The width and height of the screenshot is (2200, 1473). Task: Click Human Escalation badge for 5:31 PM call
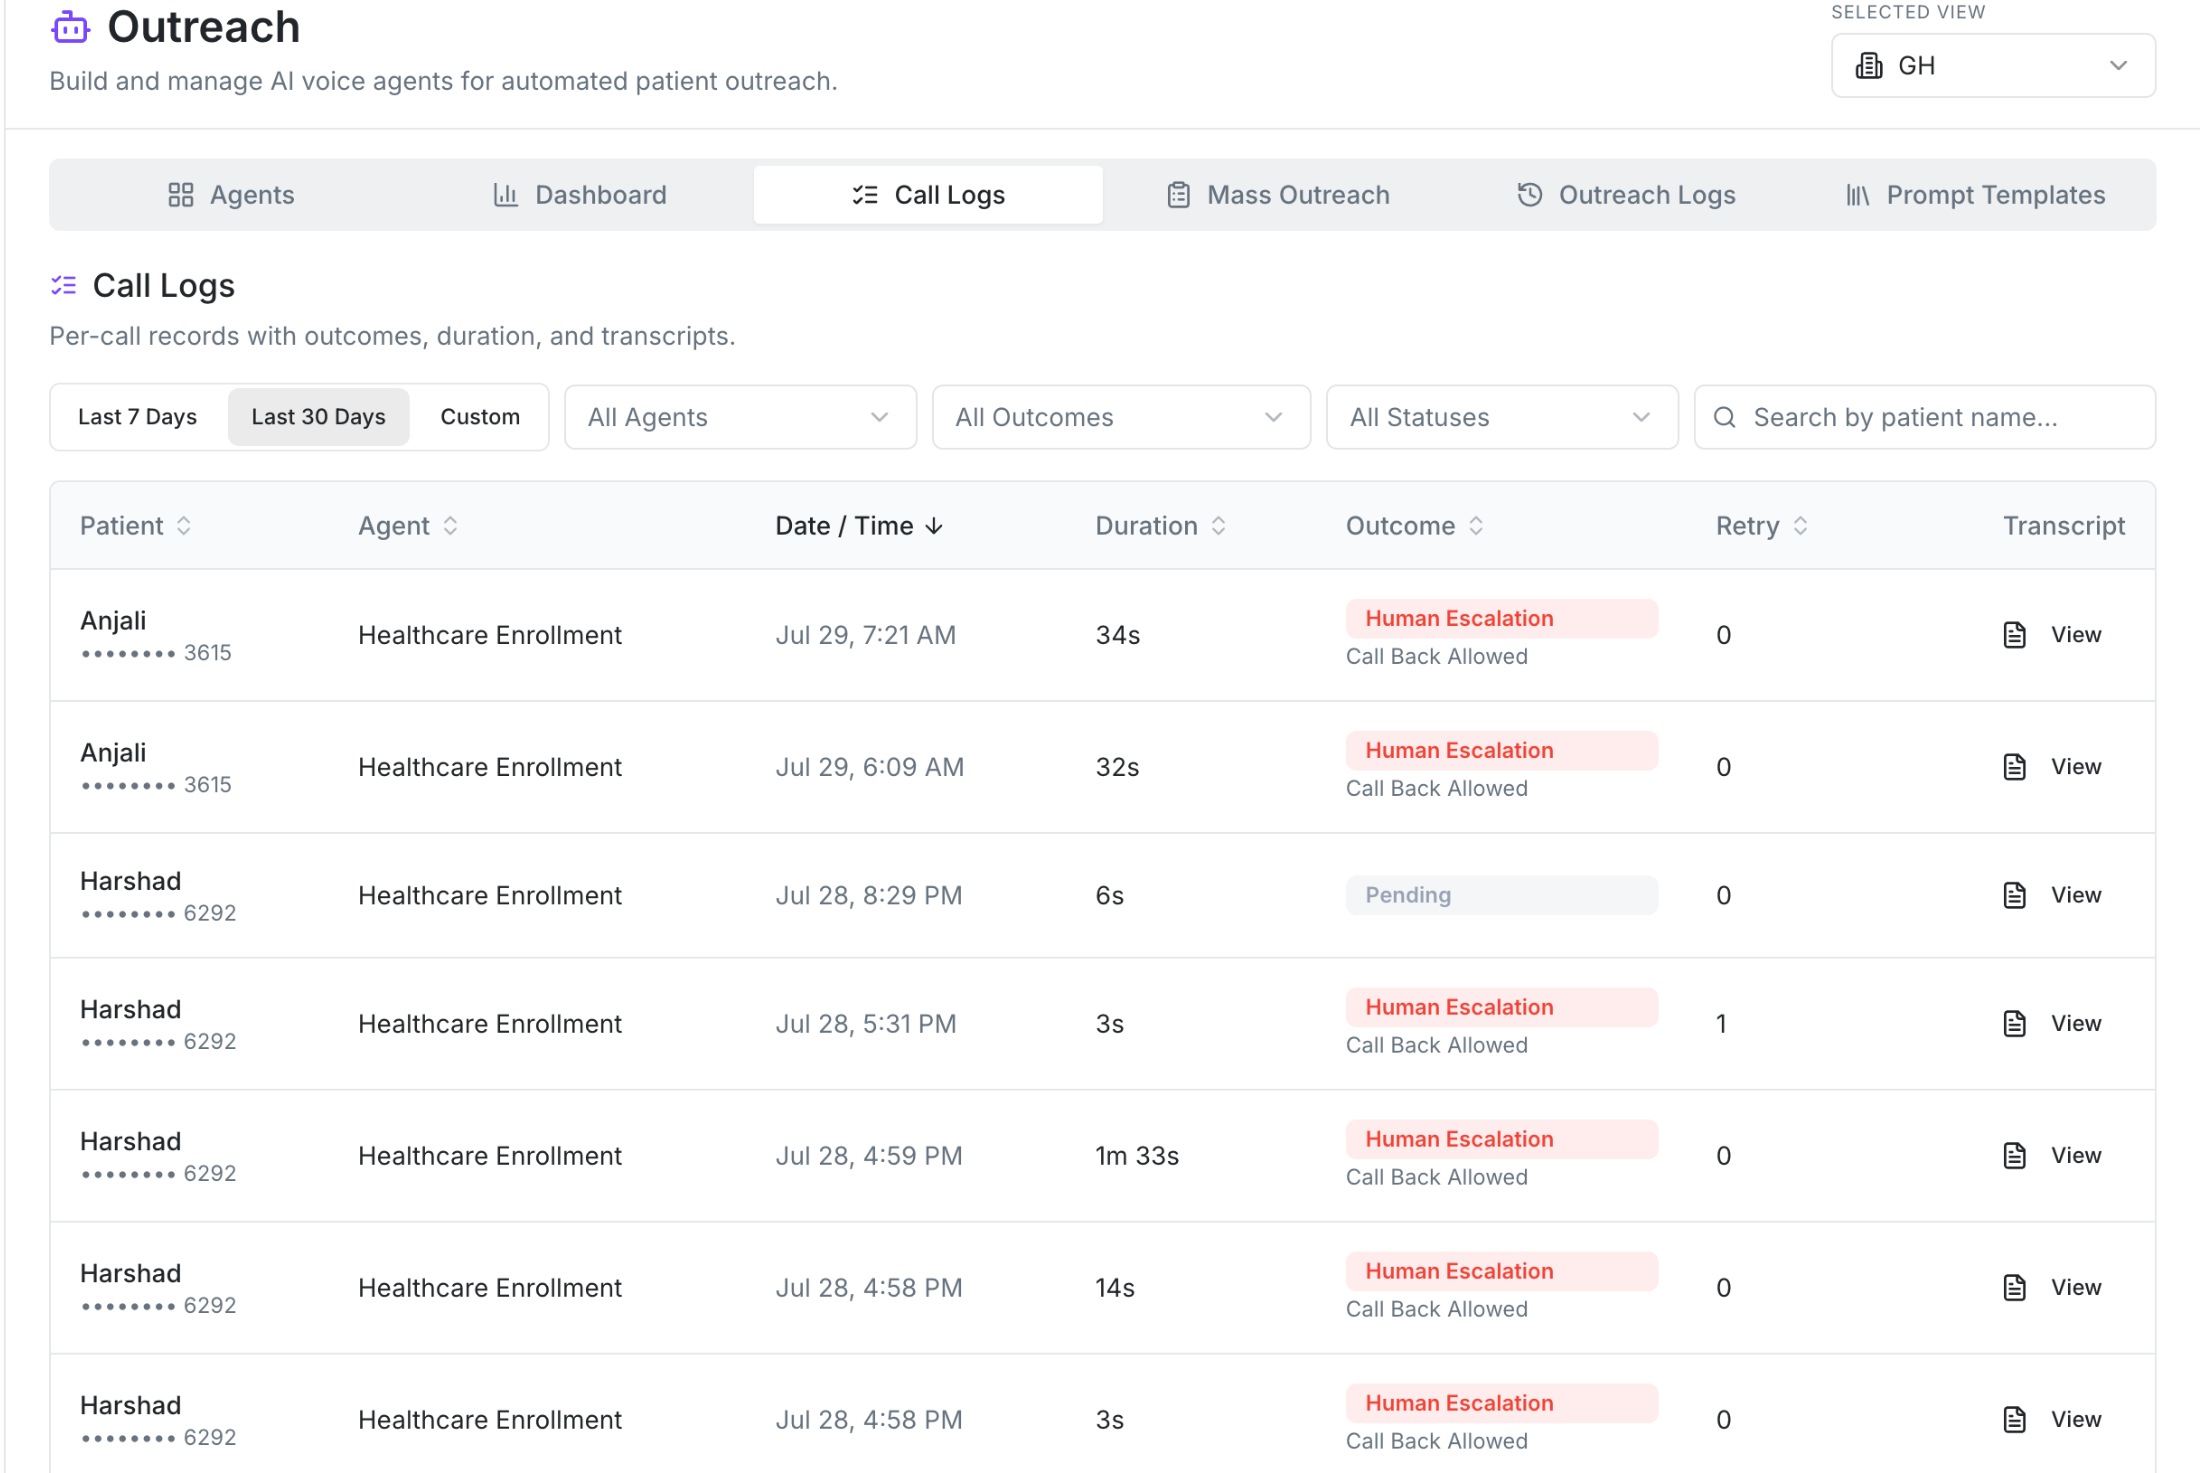tap(1501, 1007)
